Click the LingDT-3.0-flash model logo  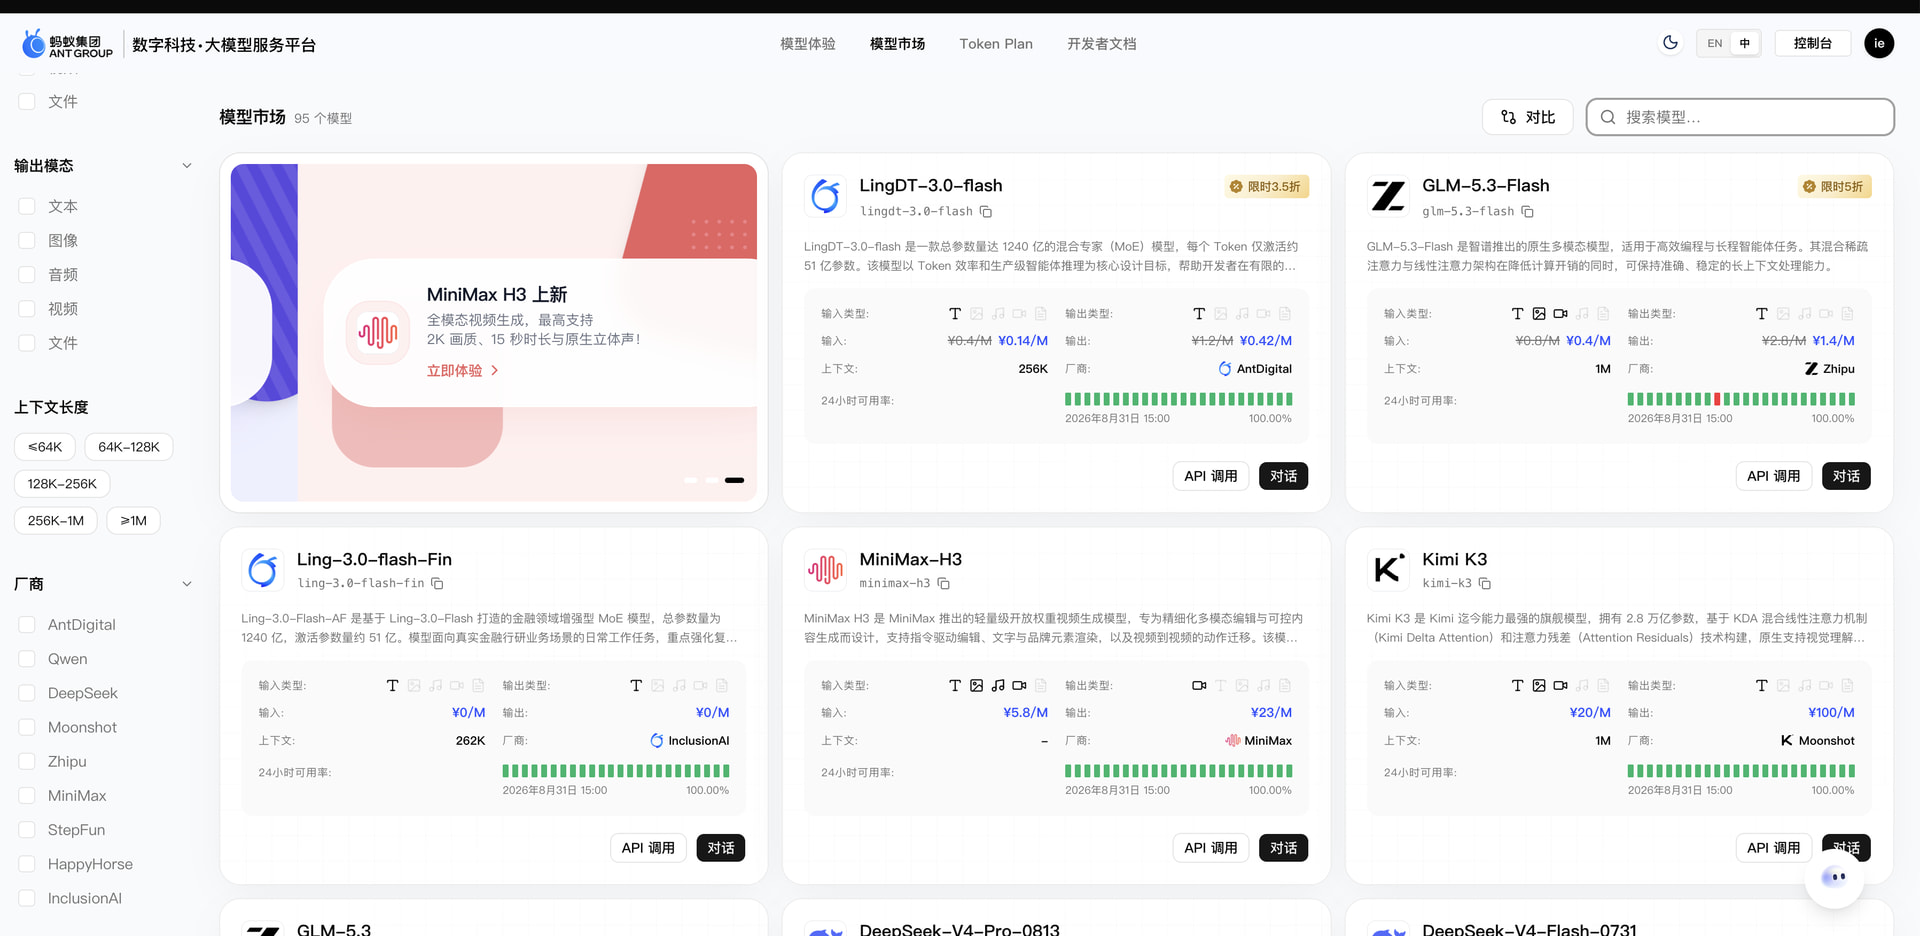(826, 196)
